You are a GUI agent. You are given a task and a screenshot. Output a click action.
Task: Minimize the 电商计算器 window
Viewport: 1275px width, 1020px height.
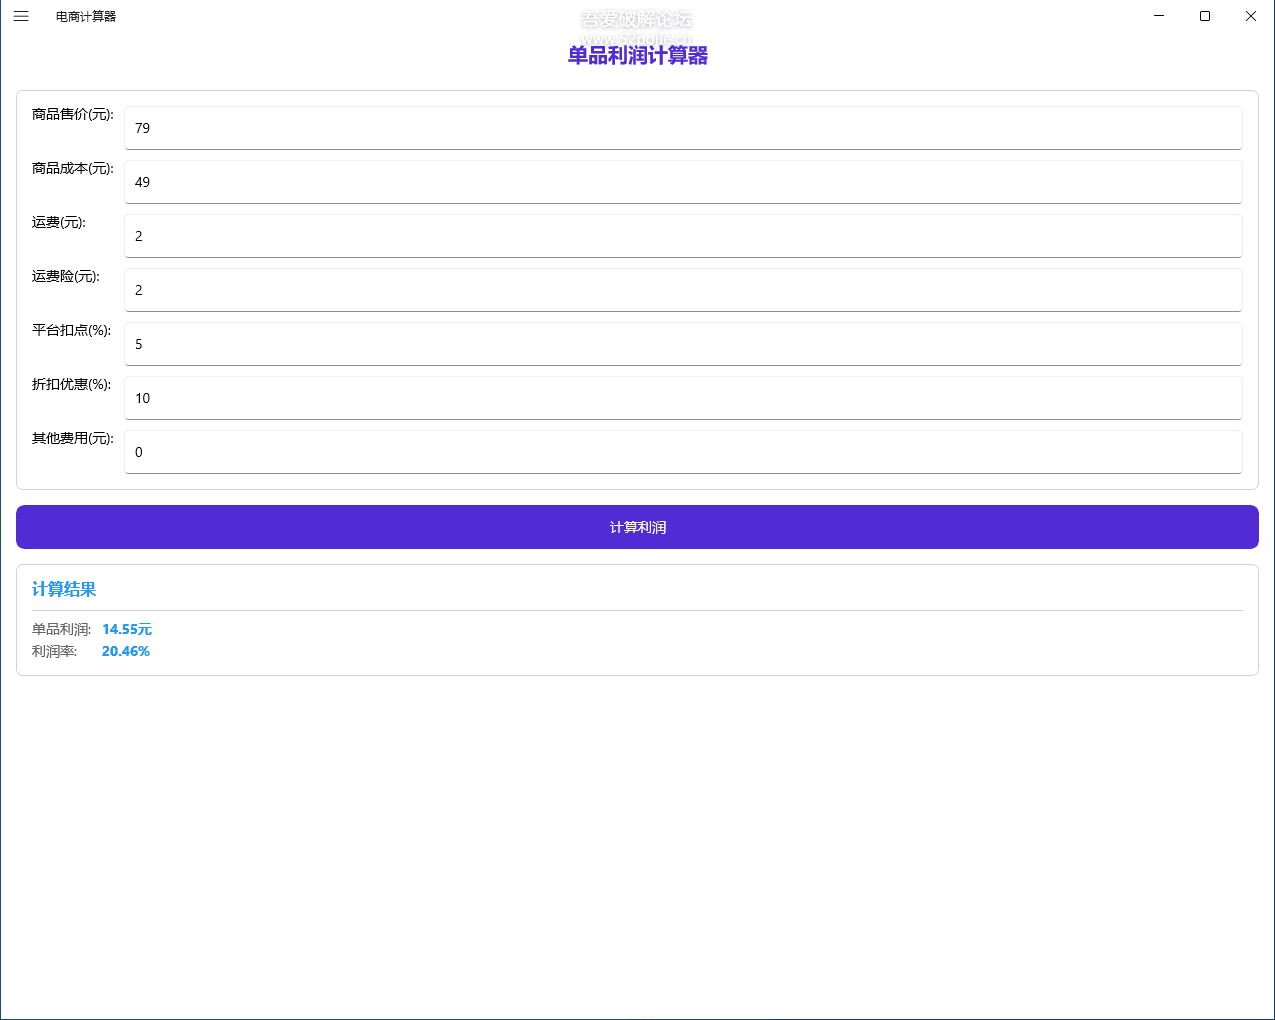click(x=1159, y=16)
